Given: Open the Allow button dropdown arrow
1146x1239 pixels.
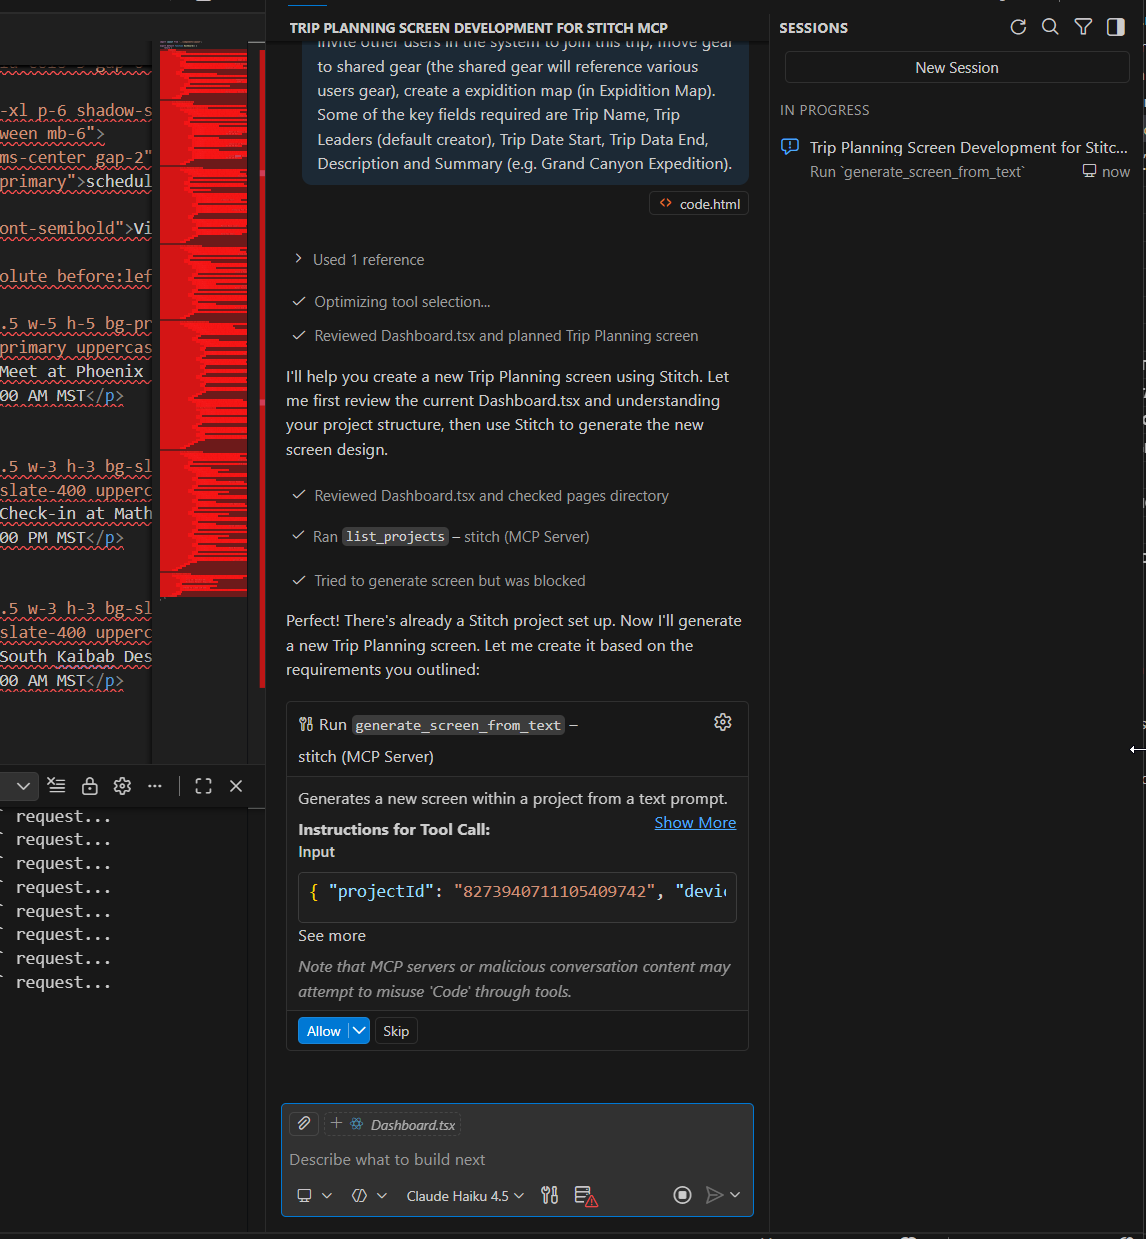Looking at the screenshot, I should point(359,1031).
